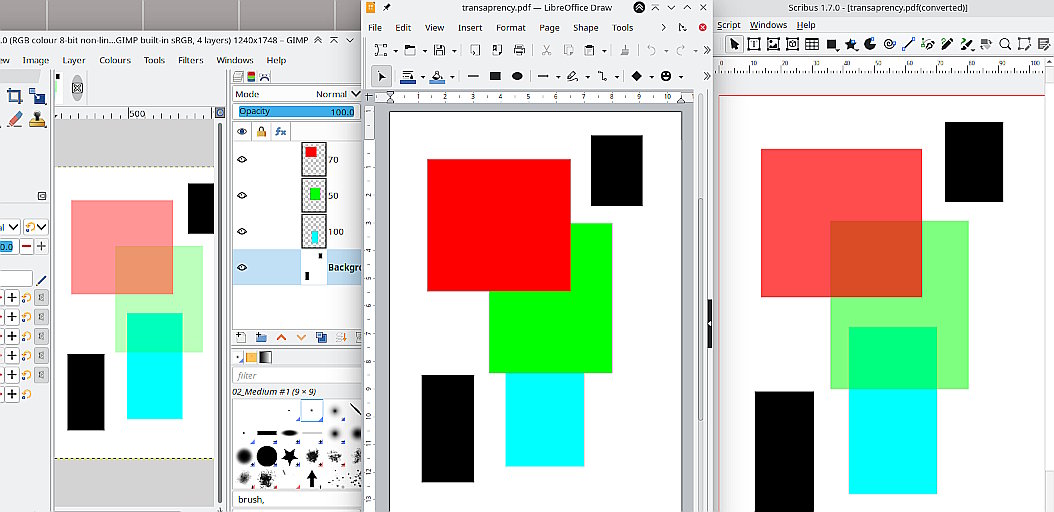Open the Channels dock tab in GIMP
1054x512 pixels.
pyautogui.click(x=251, y=77)
